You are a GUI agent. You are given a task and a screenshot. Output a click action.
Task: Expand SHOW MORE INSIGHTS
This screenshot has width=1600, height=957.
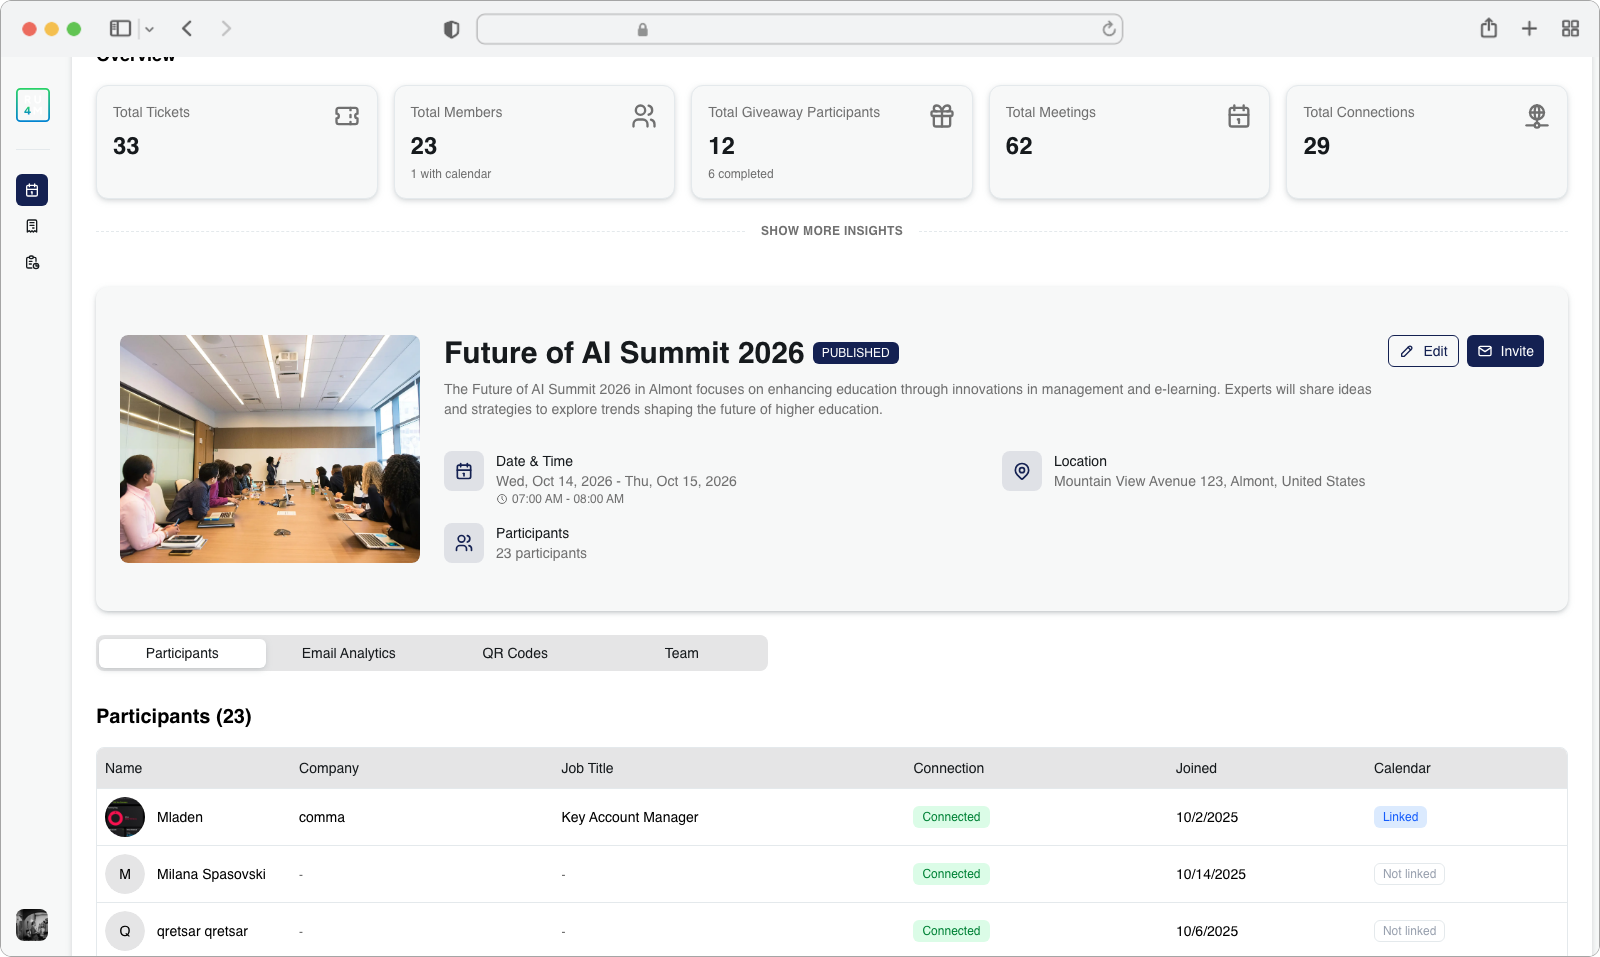832,230
